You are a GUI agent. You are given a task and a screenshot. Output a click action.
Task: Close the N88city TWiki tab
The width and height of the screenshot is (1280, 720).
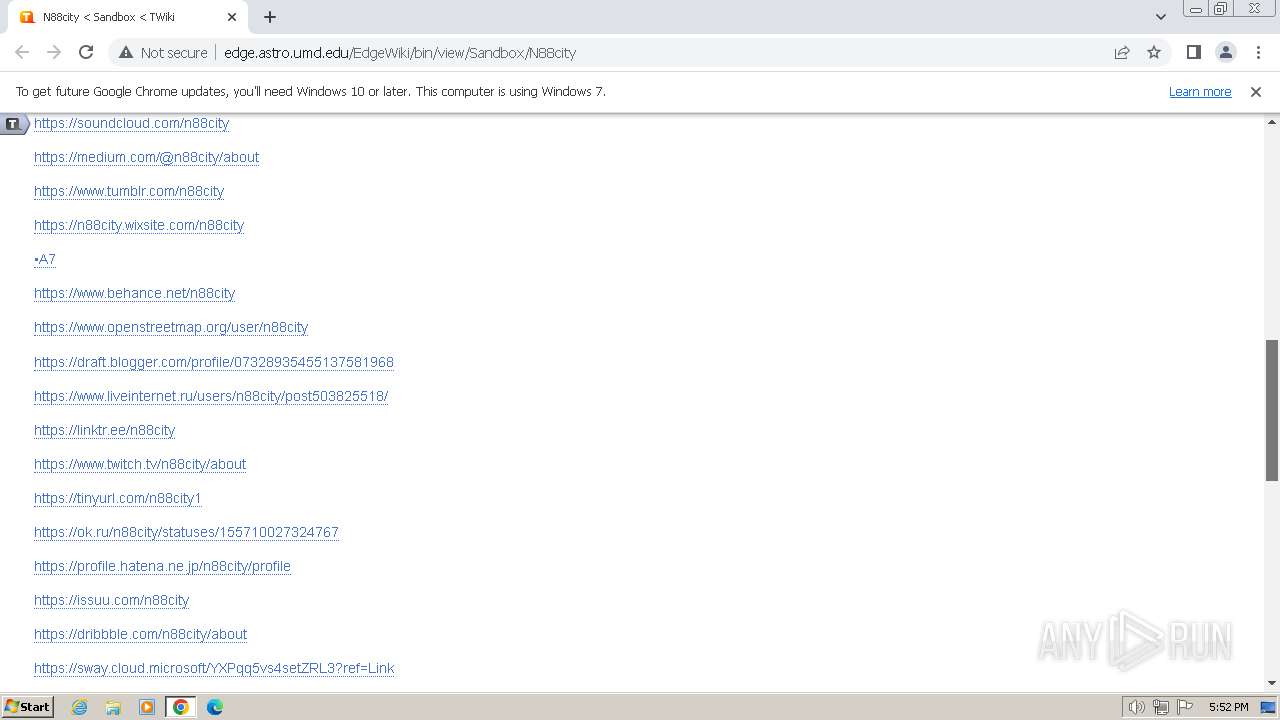(232, 17)
